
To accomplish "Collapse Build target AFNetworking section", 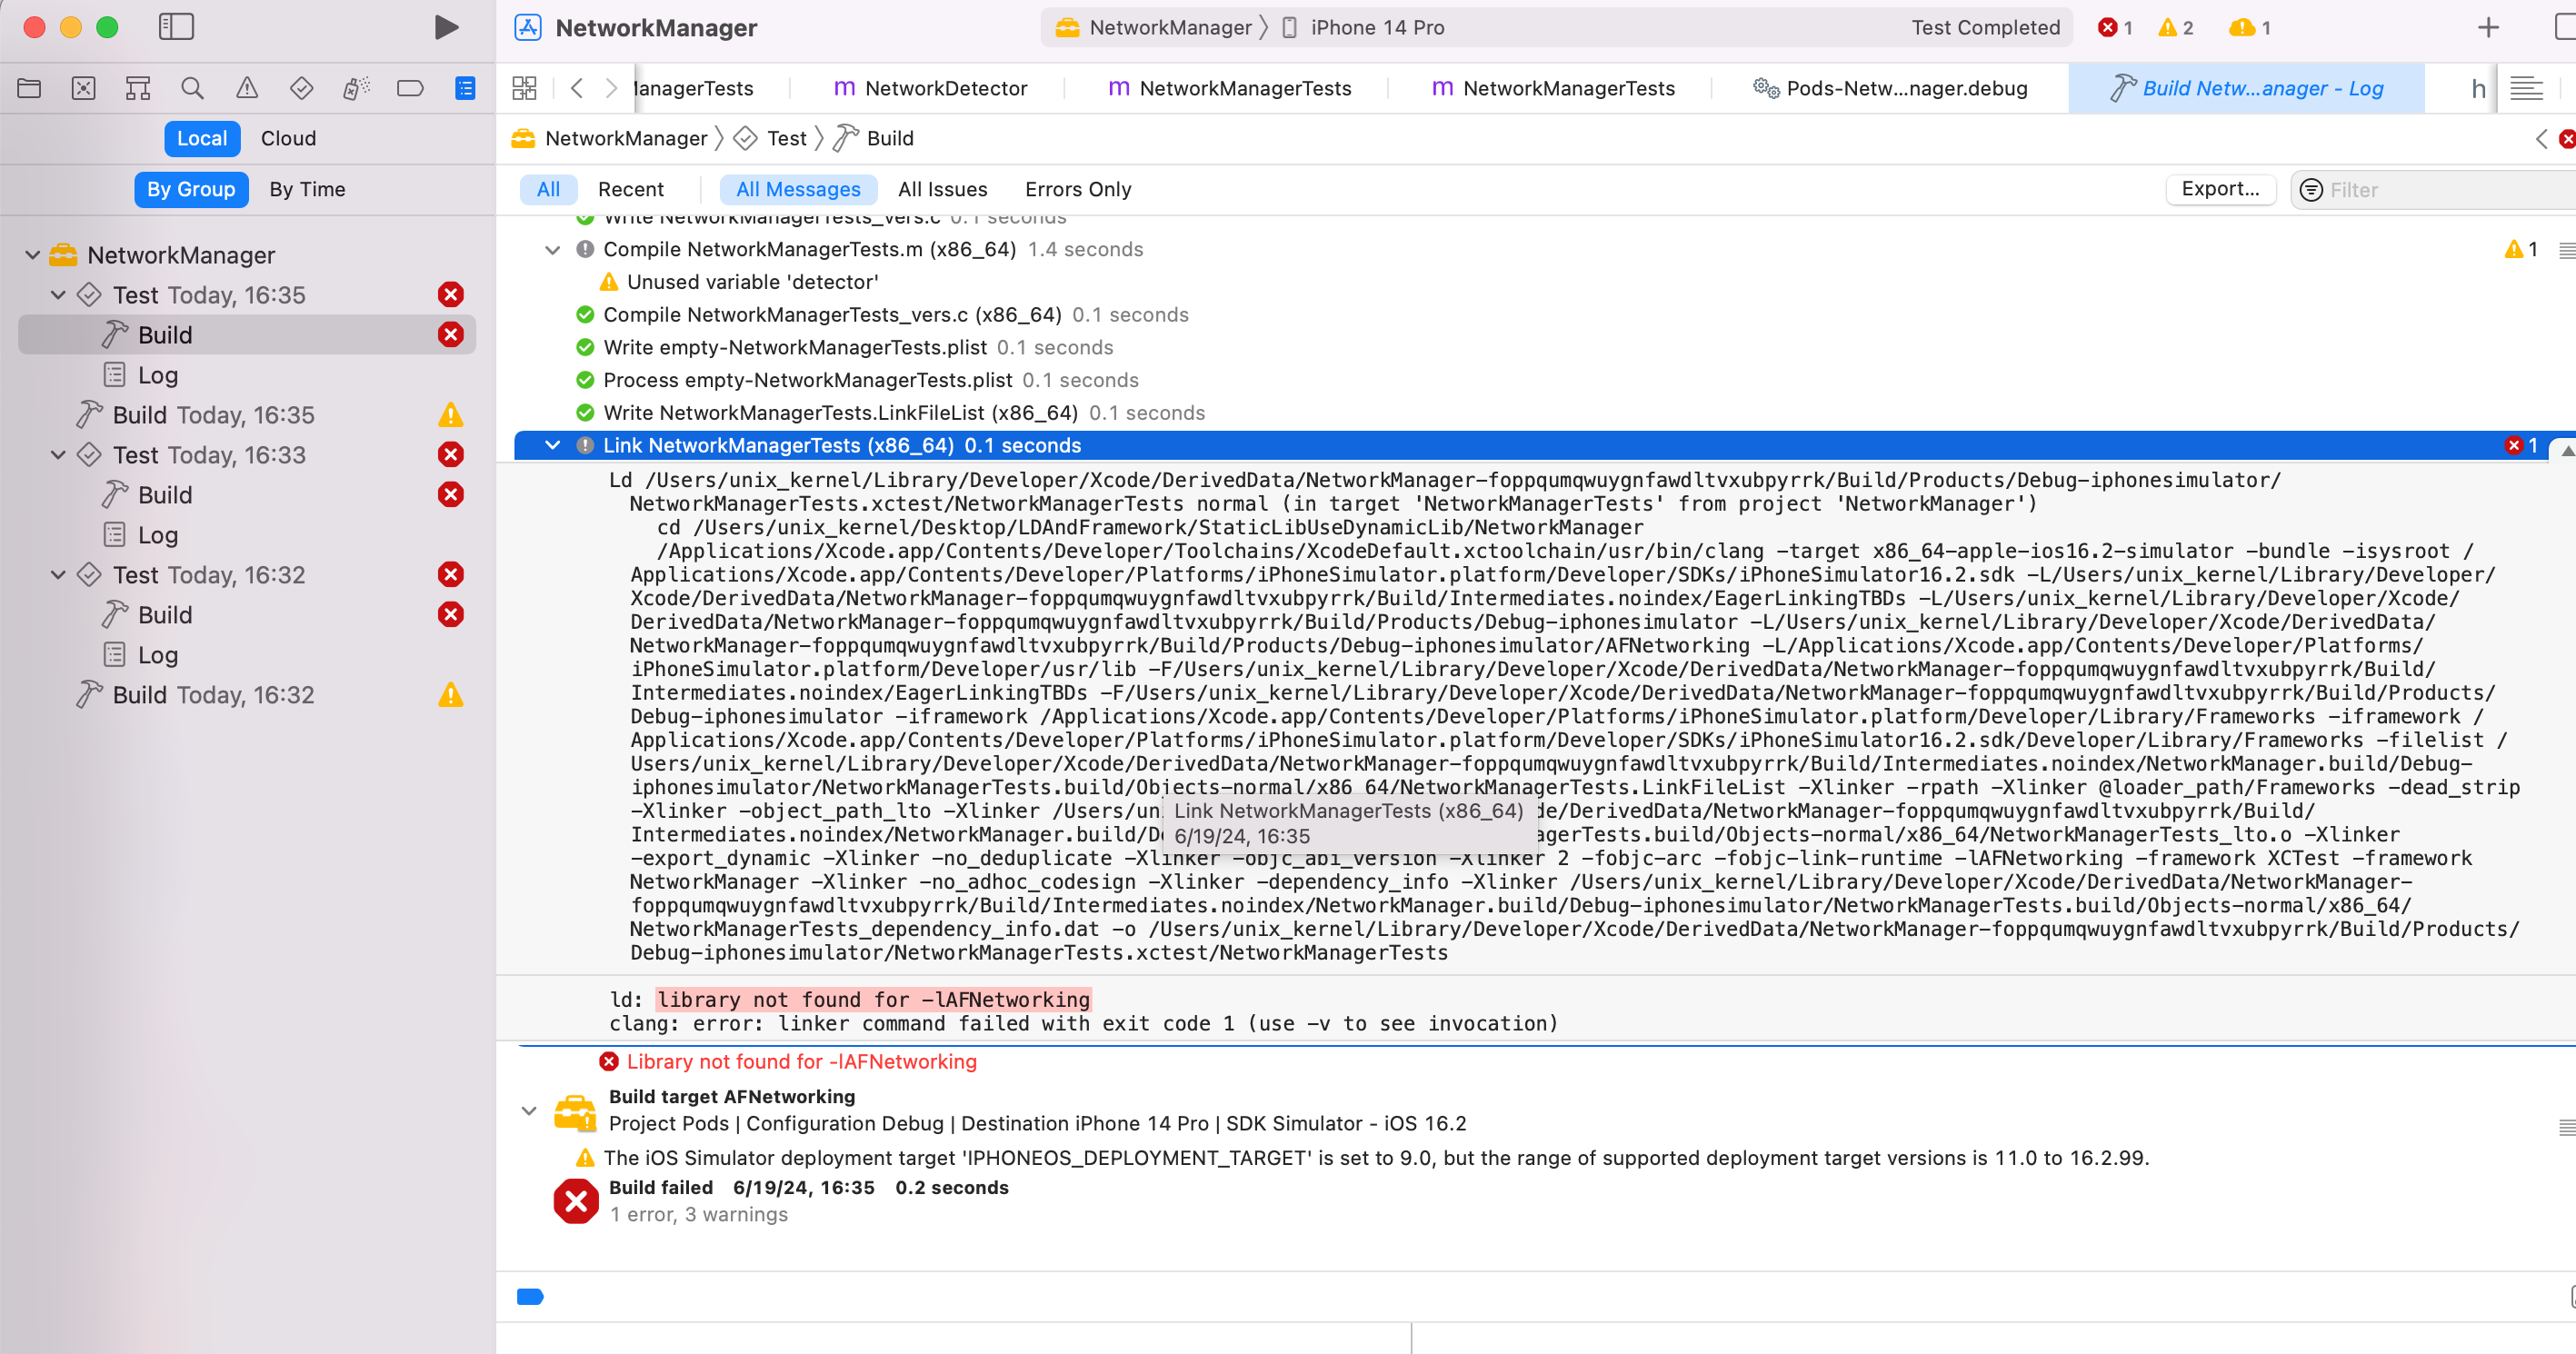I will pyautogui.click(x=529, y=1110).
